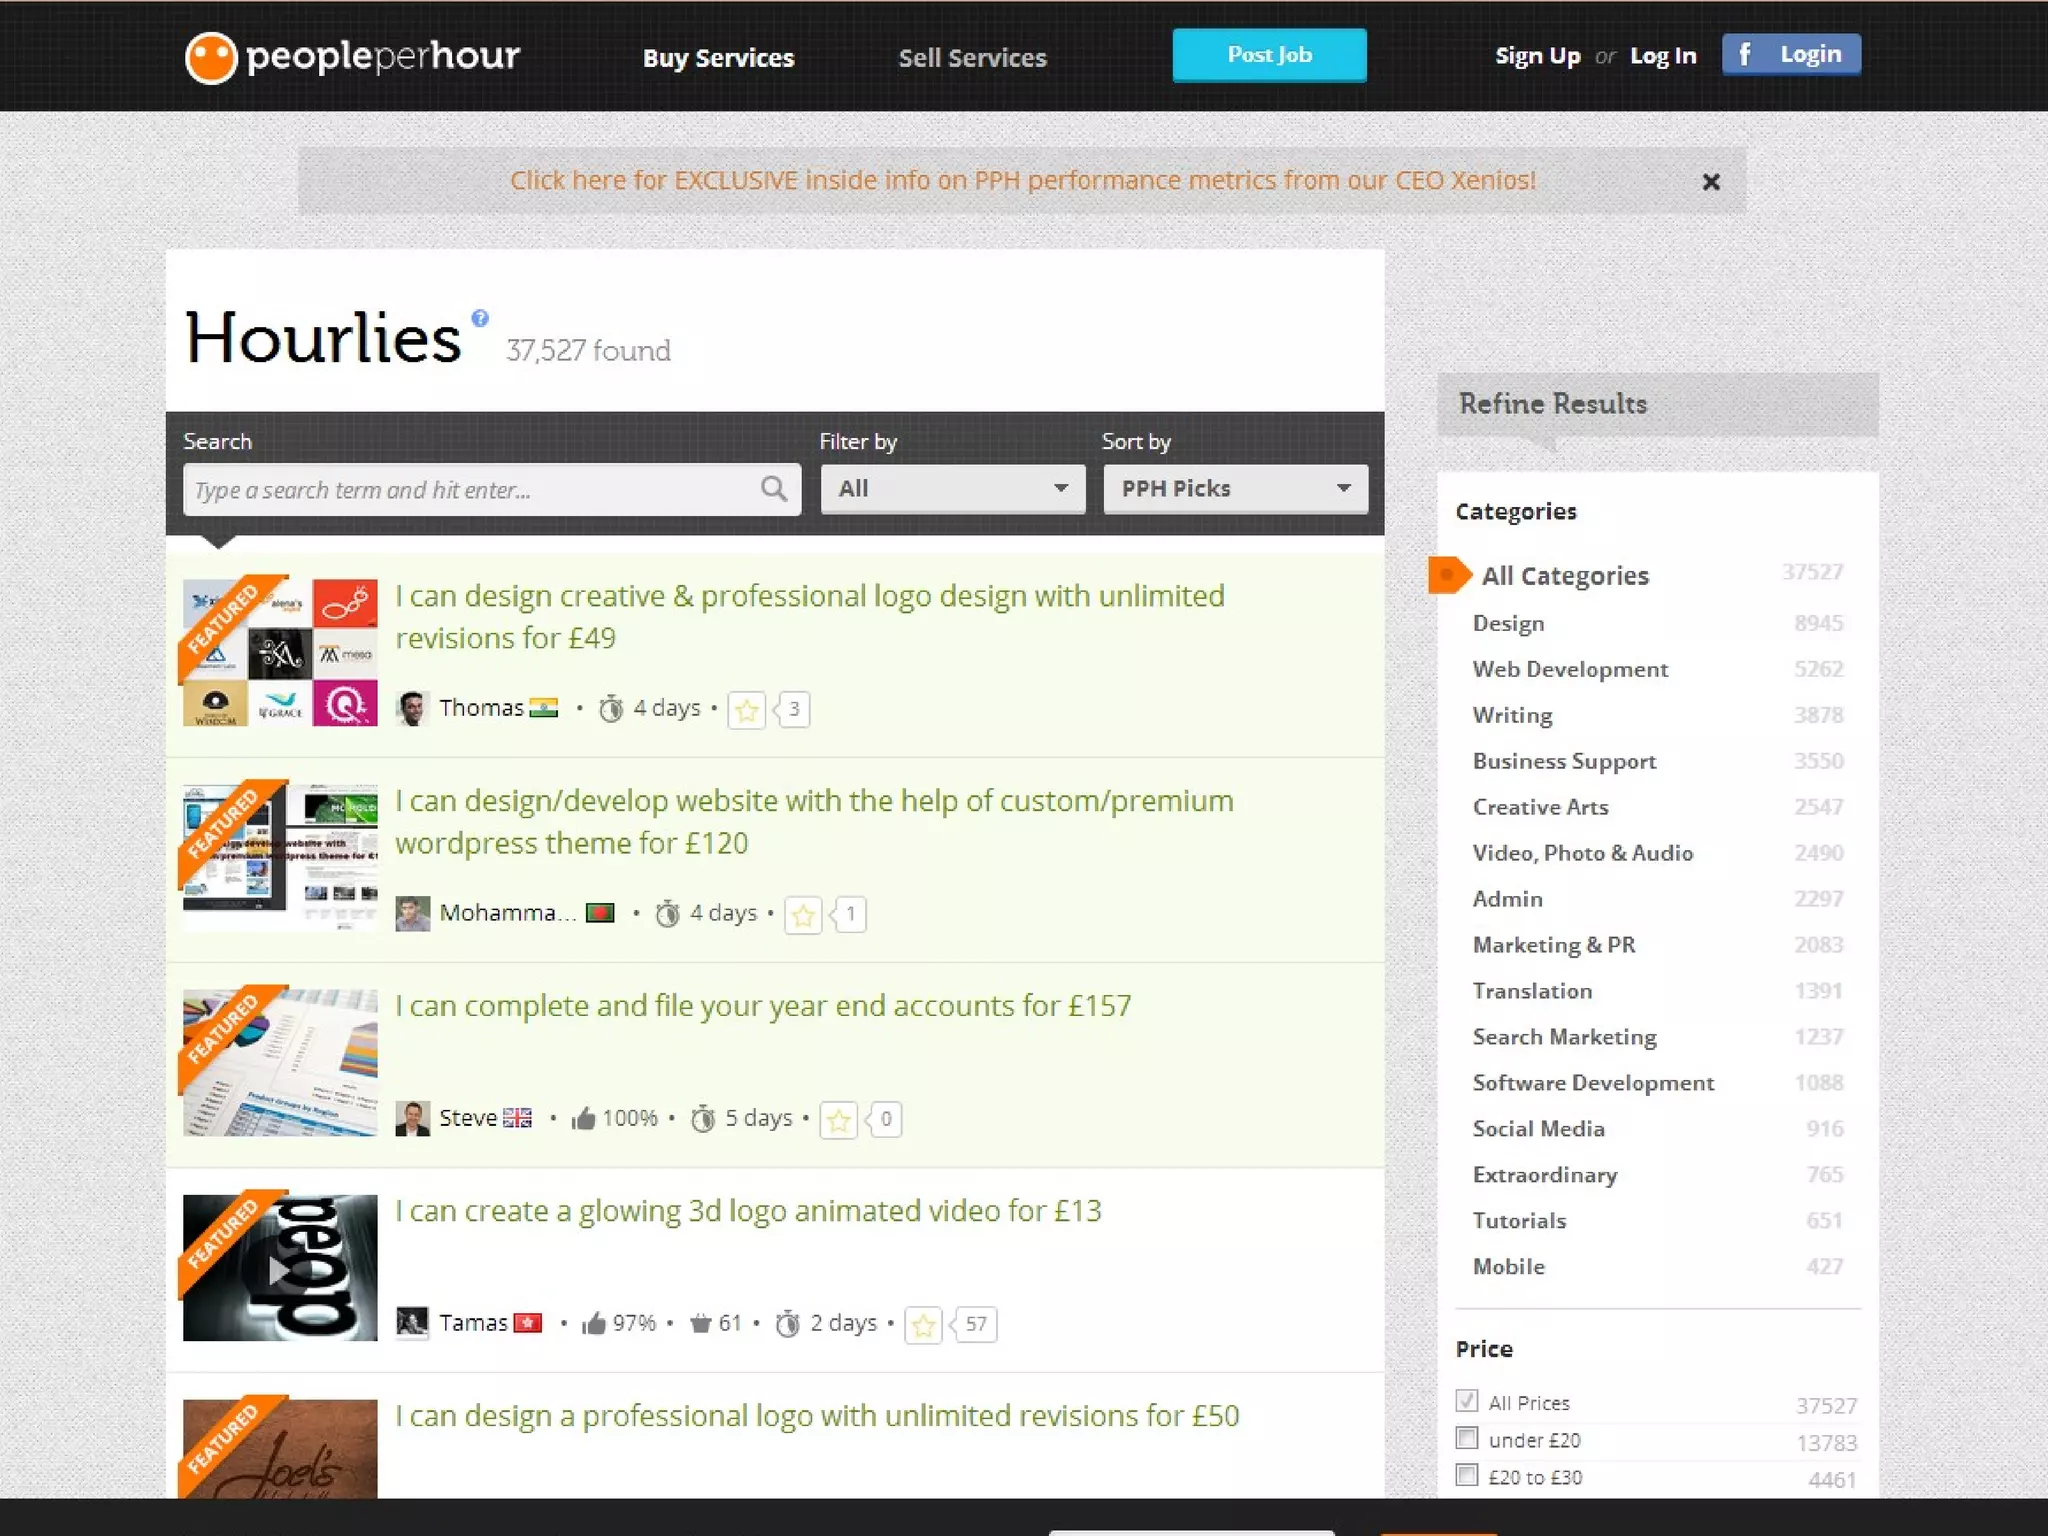Open the Buy Services menu
The height and width of the screenshot is (1536, 2048).
pyautogui.click(x=718, y=58)
